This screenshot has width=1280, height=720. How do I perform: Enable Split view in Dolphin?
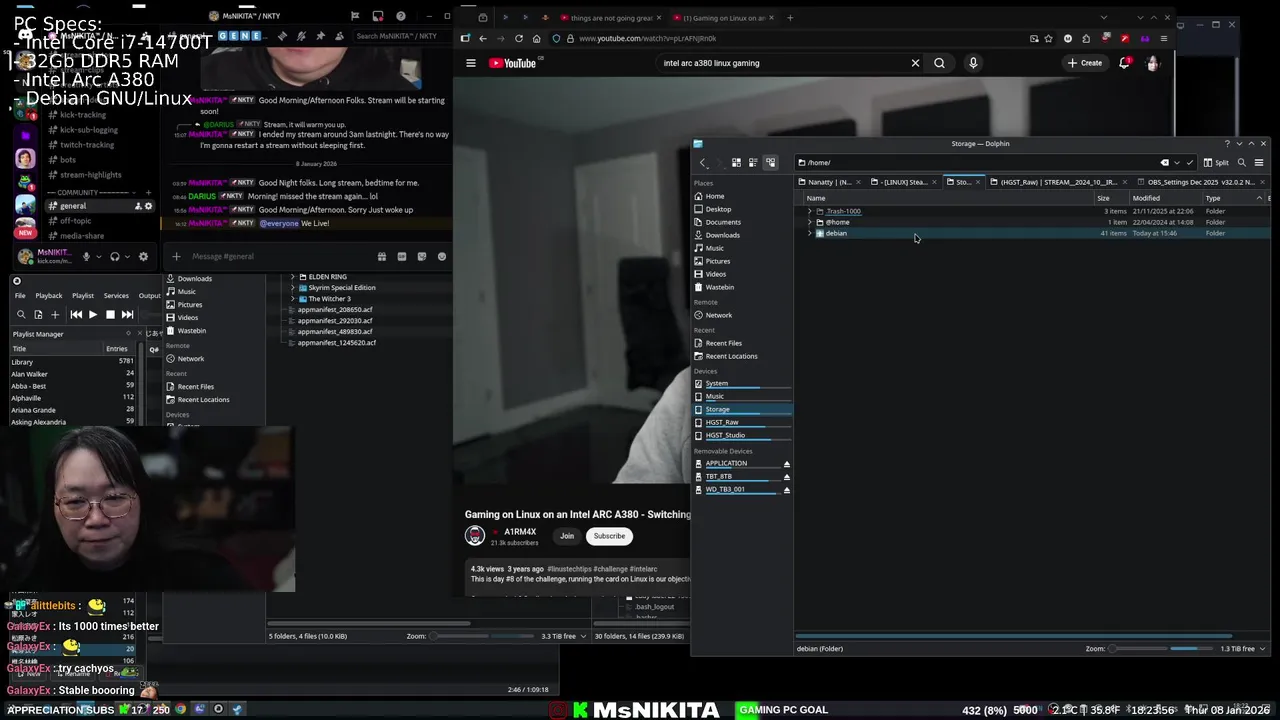click(x=1216, y=162)
